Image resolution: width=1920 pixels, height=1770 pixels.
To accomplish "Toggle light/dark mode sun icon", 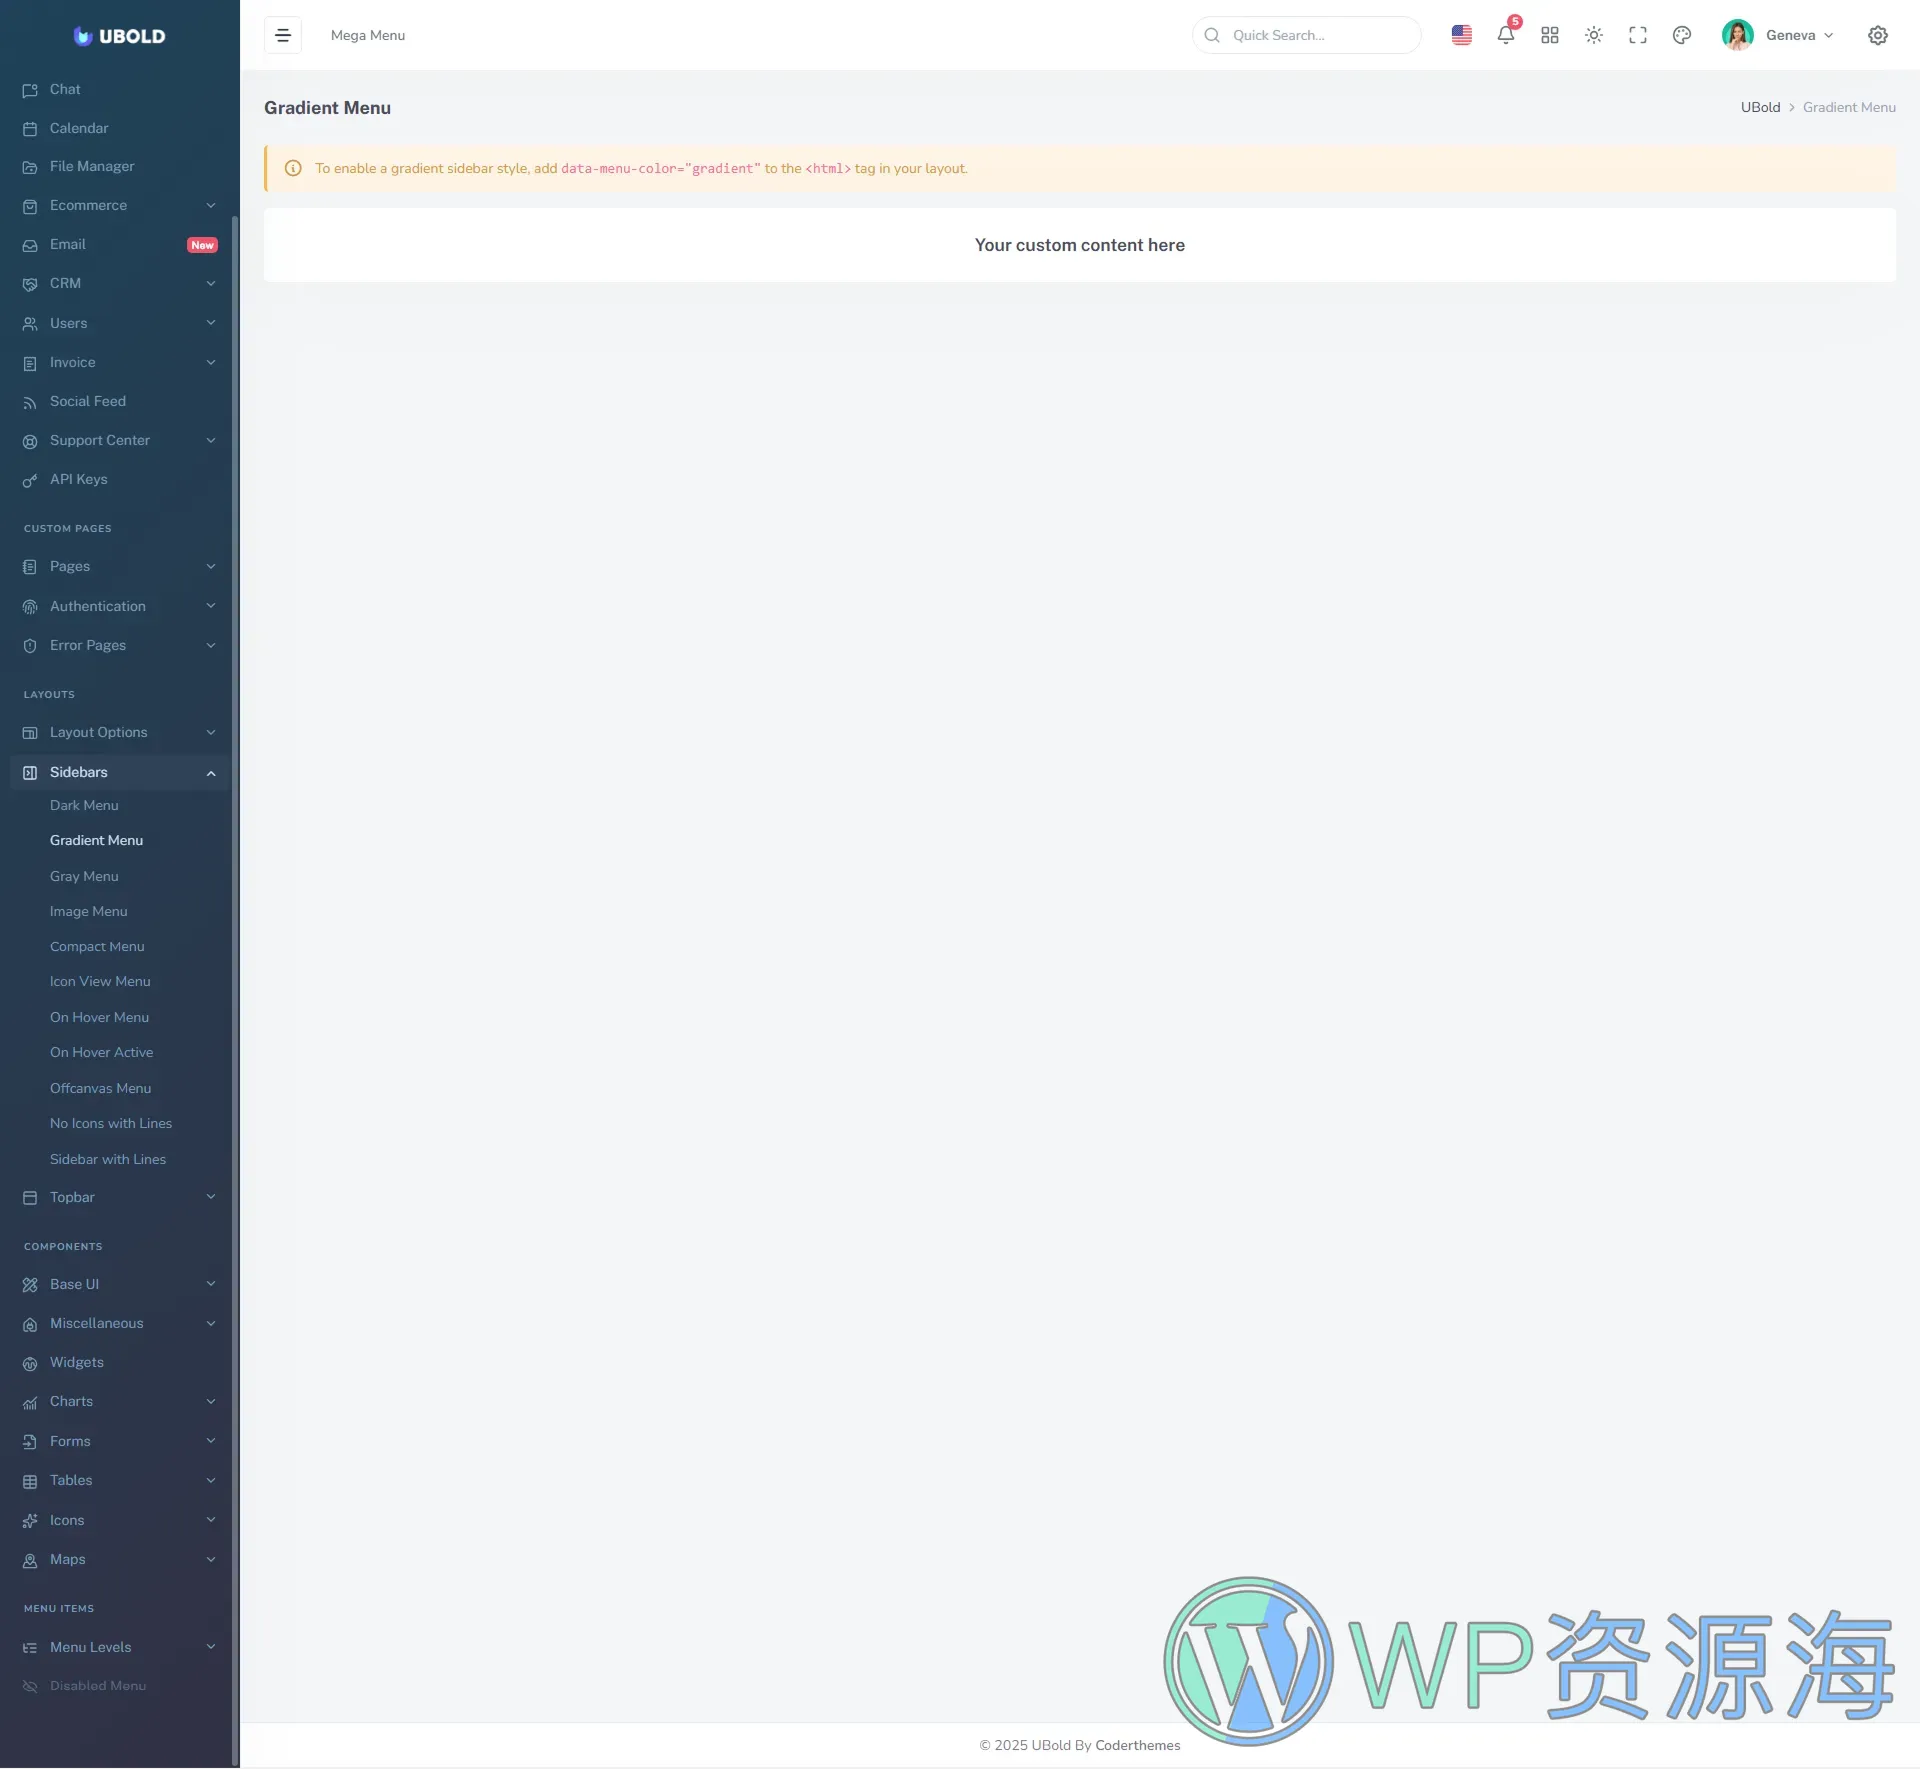I will (x=1593, y=35).
